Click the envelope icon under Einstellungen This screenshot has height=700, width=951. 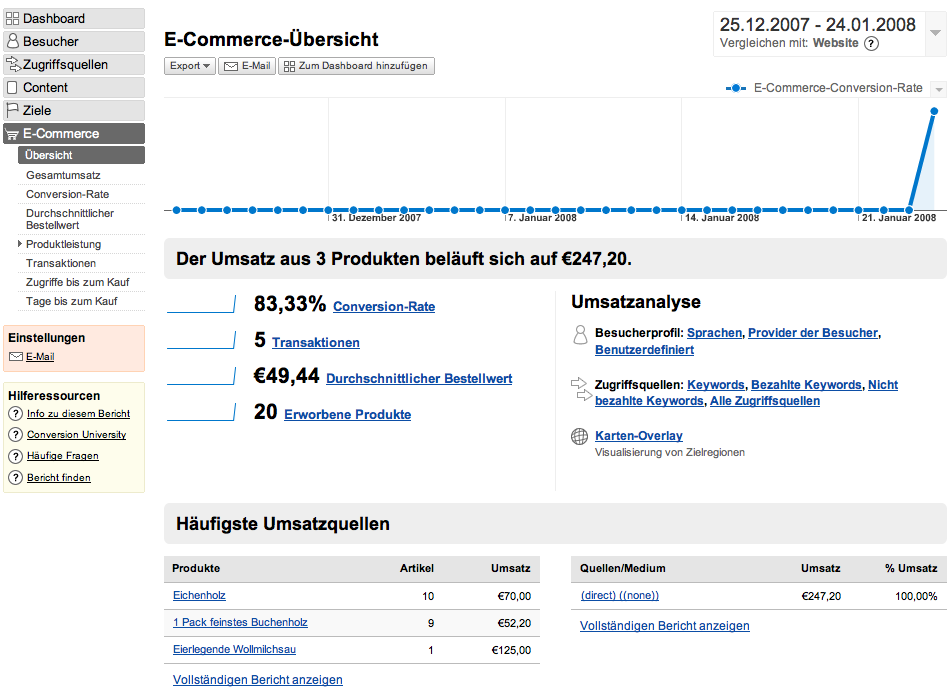tap(16, 357)
